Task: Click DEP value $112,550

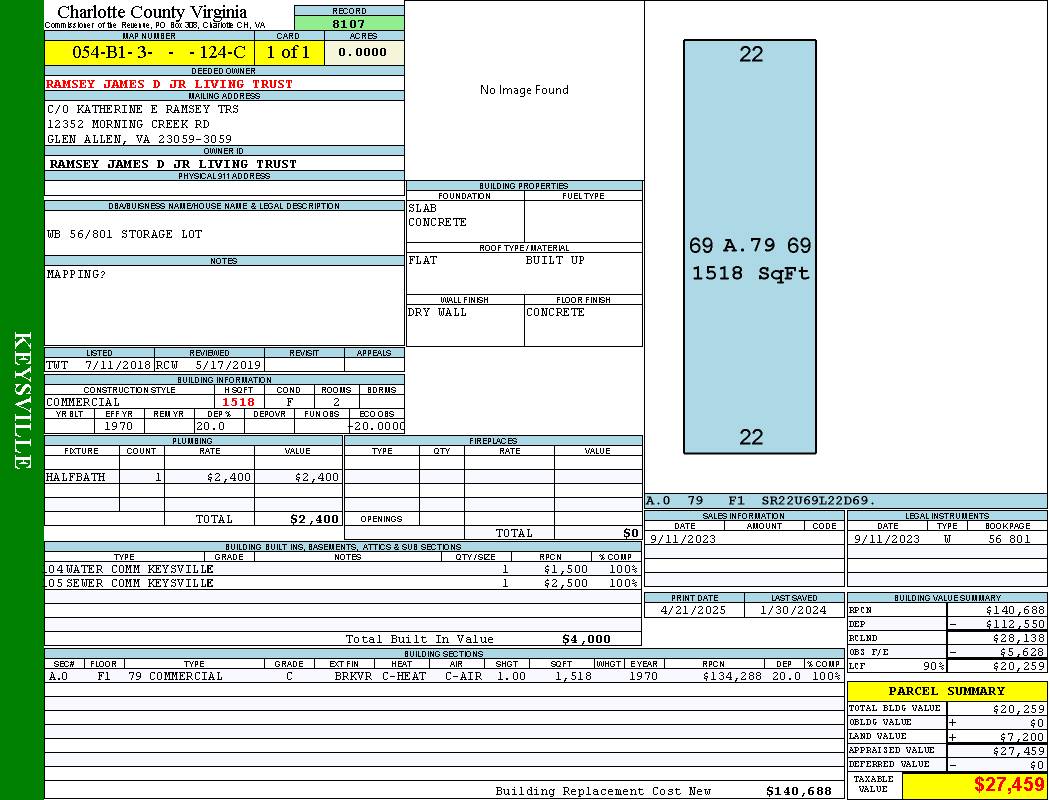Action: 1015,624
